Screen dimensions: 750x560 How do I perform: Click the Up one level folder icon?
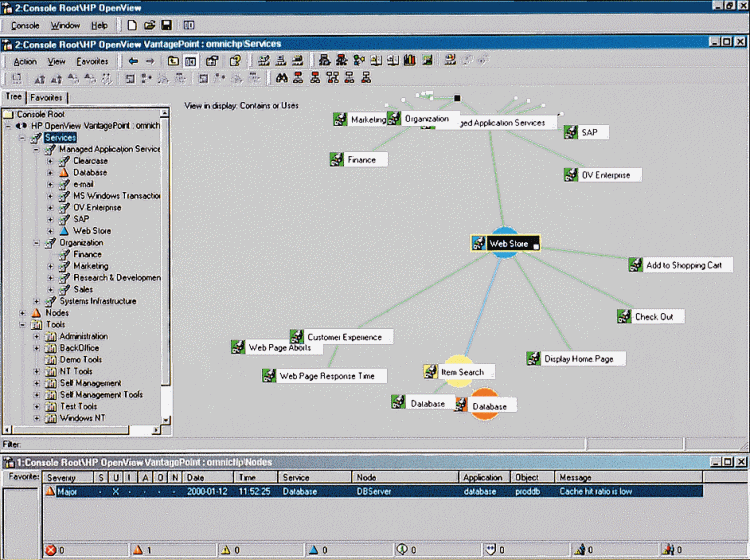(173, 61)
